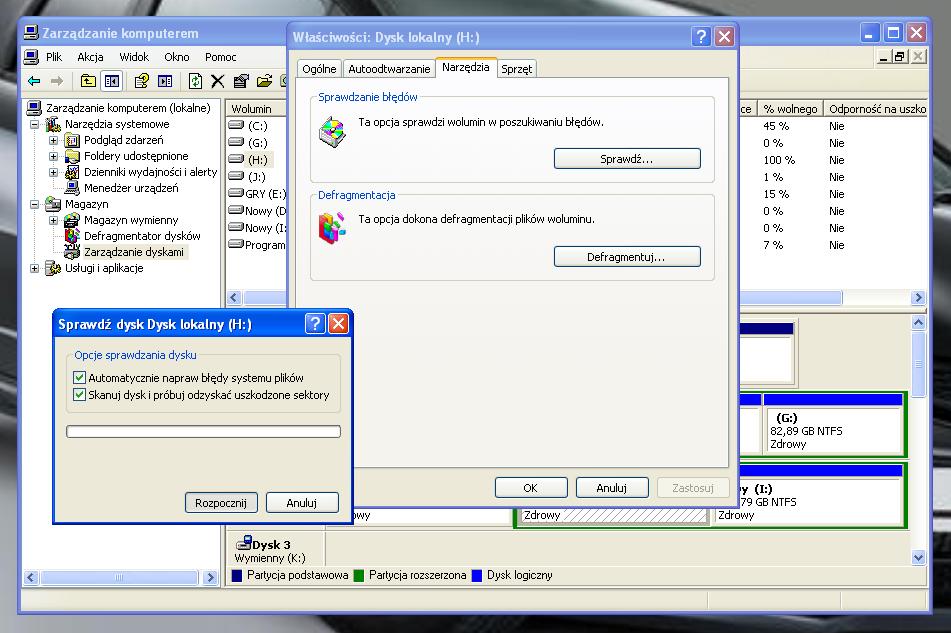Open the Widok menu
The height and width of the screenshot is (633, 951).
coord(134,57)
